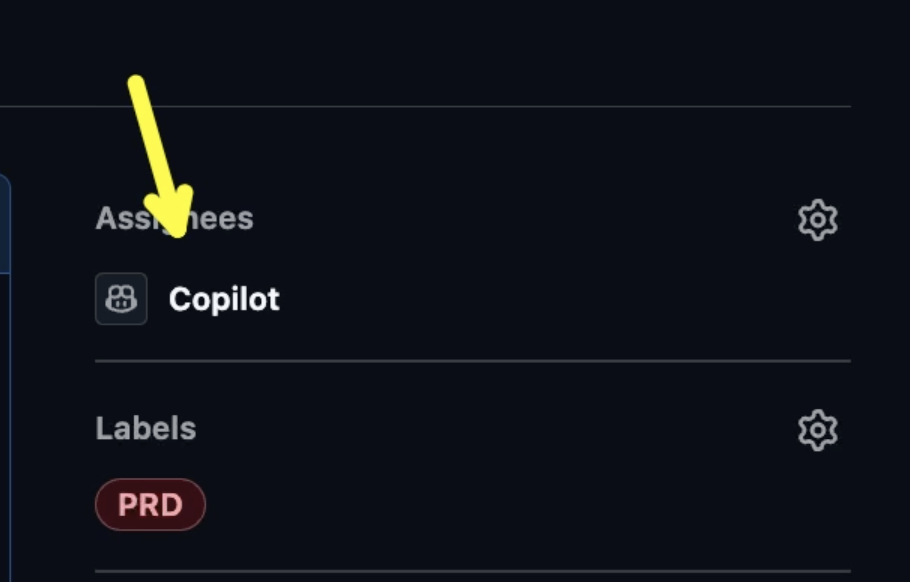
Task: Open Copilot's profile from the assignee name
Action: coord(224,299)
